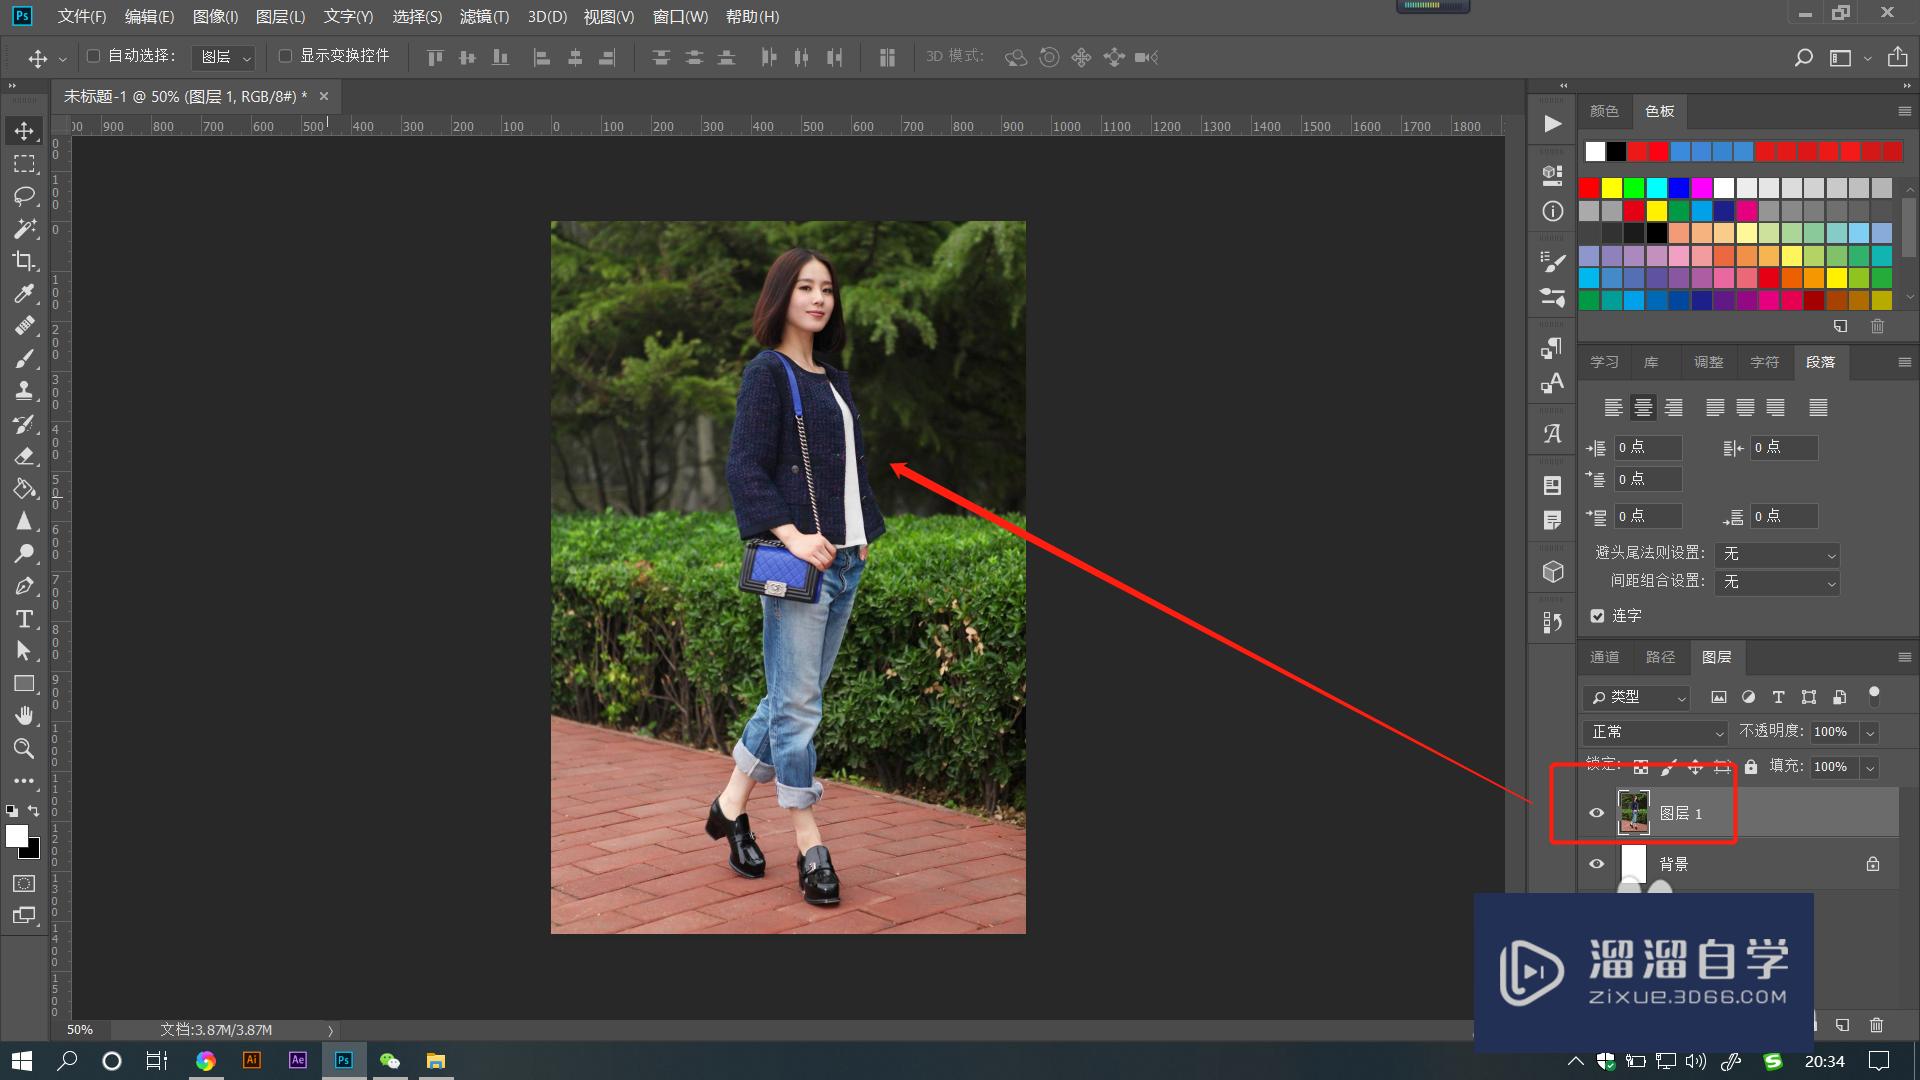Select the Crop tool
Image resolution: width=1920 pixels, height=1080 pixels.
coord(25,261)
